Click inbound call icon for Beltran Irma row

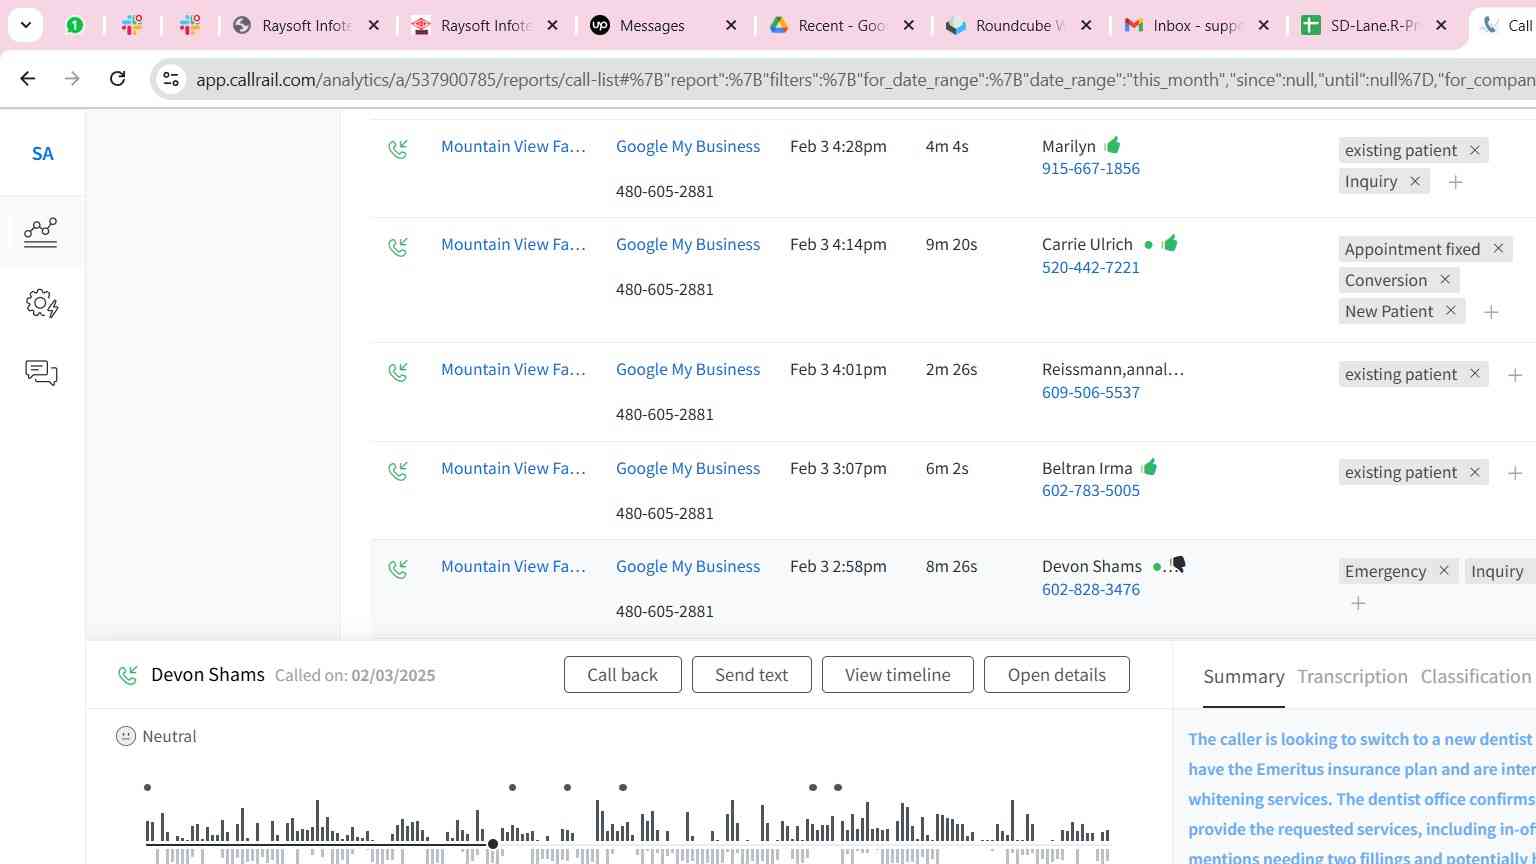pos(398,471)
